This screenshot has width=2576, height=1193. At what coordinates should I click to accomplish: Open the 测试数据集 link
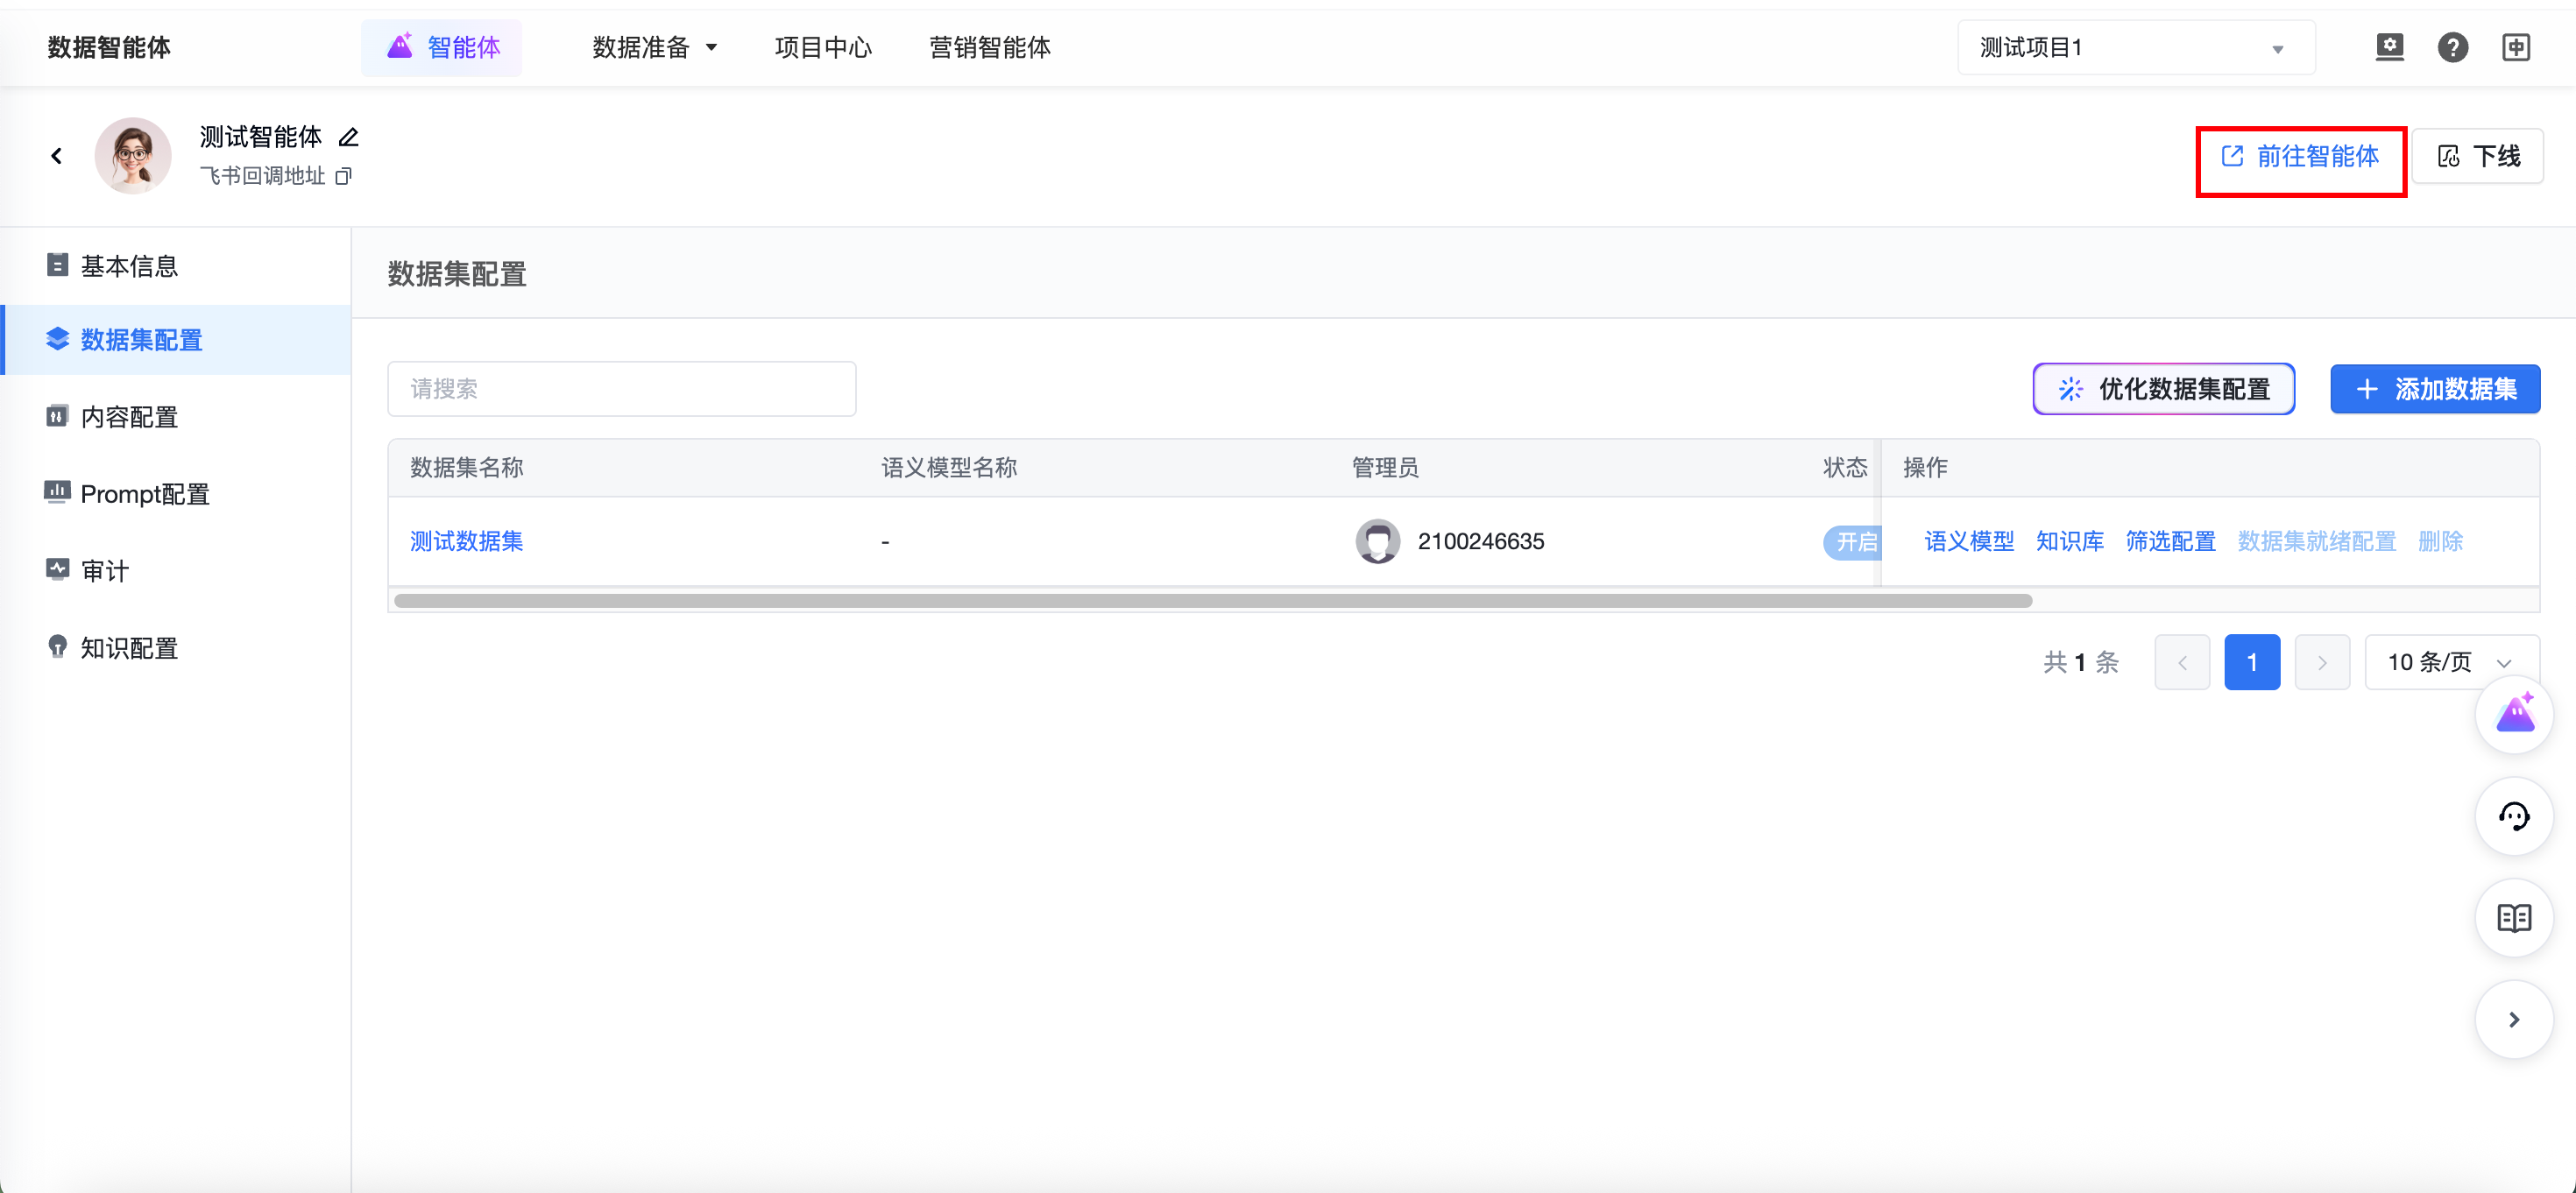466,542
